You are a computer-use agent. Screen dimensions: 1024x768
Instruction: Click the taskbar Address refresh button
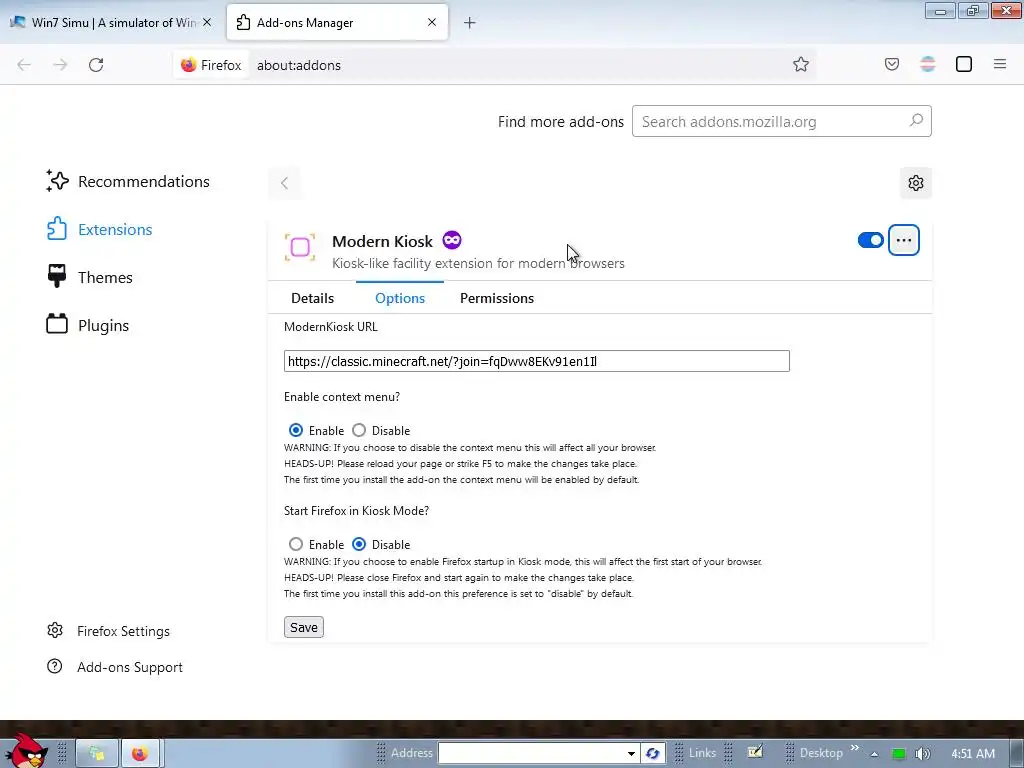pyautogui.click(x=652, y=754)
